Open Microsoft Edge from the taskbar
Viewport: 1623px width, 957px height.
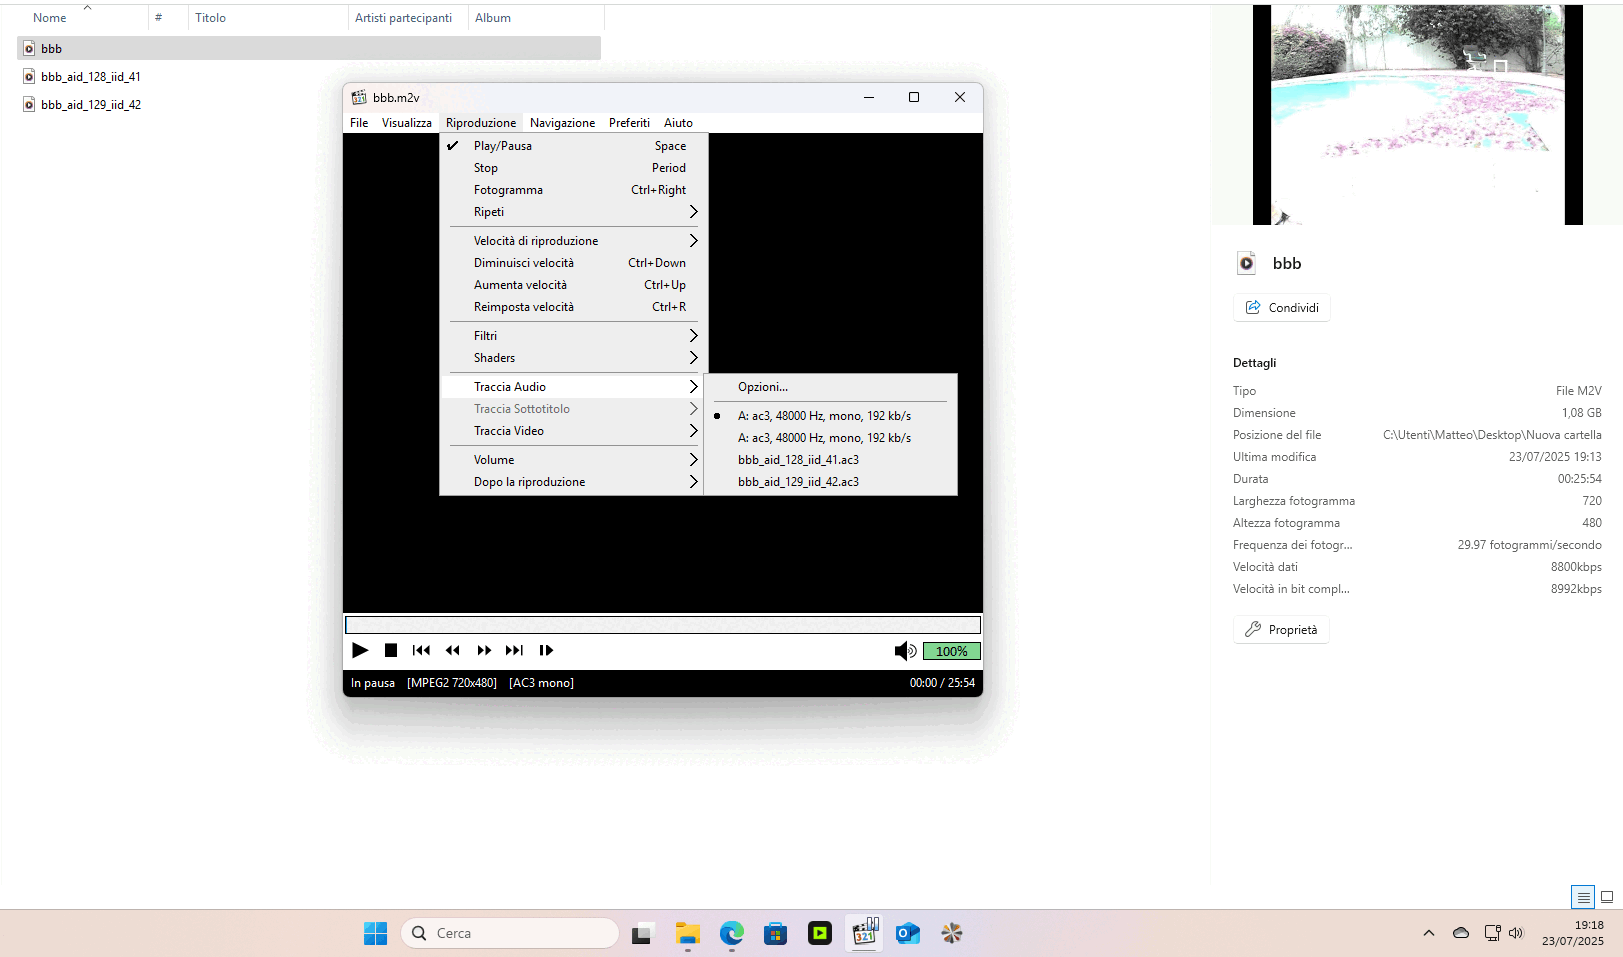(732, 934)
